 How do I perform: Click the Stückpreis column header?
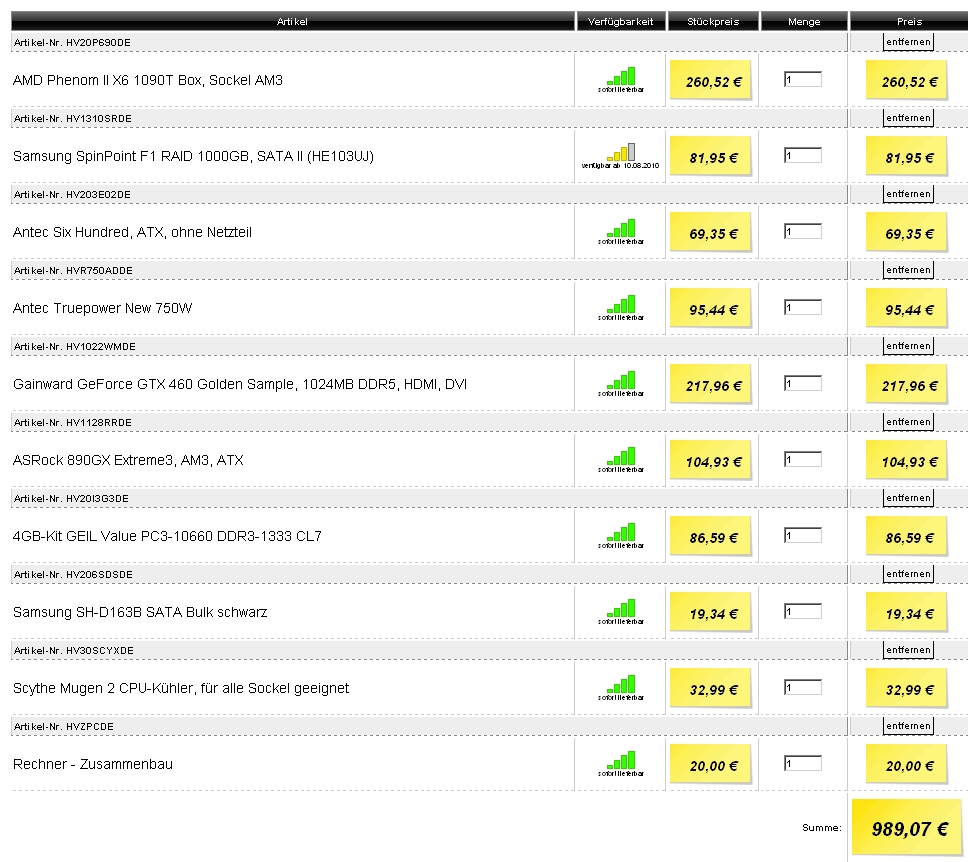(x=713, y=21)
